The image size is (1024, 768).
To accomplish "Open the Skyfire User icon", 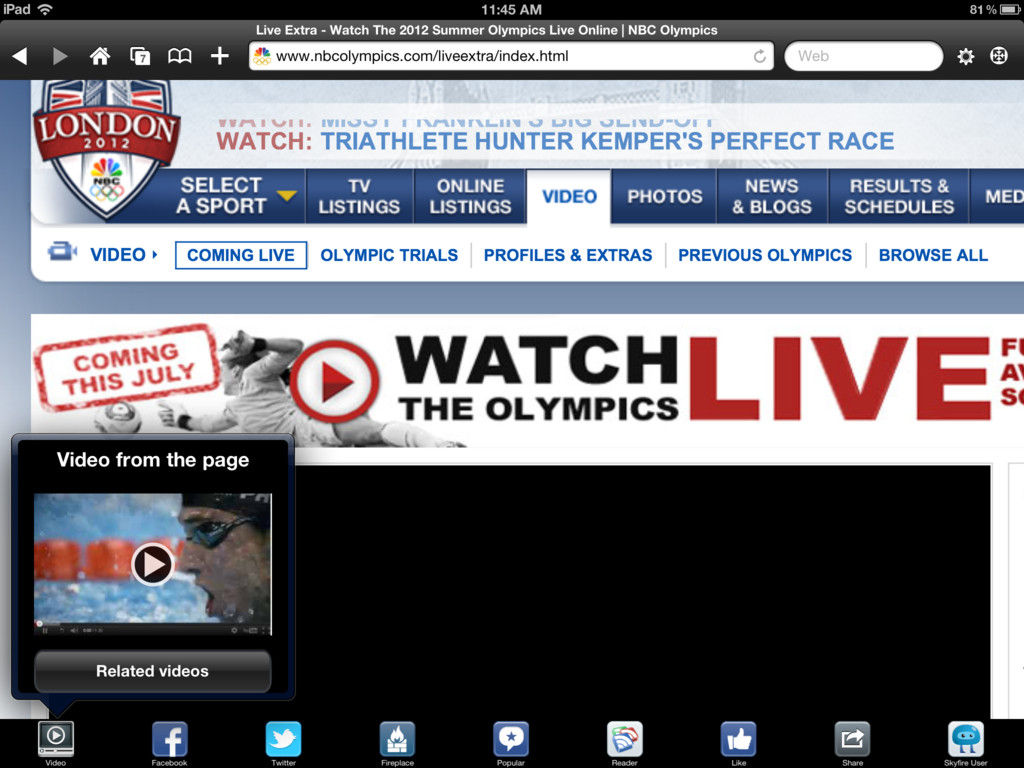I will point(966,739).
